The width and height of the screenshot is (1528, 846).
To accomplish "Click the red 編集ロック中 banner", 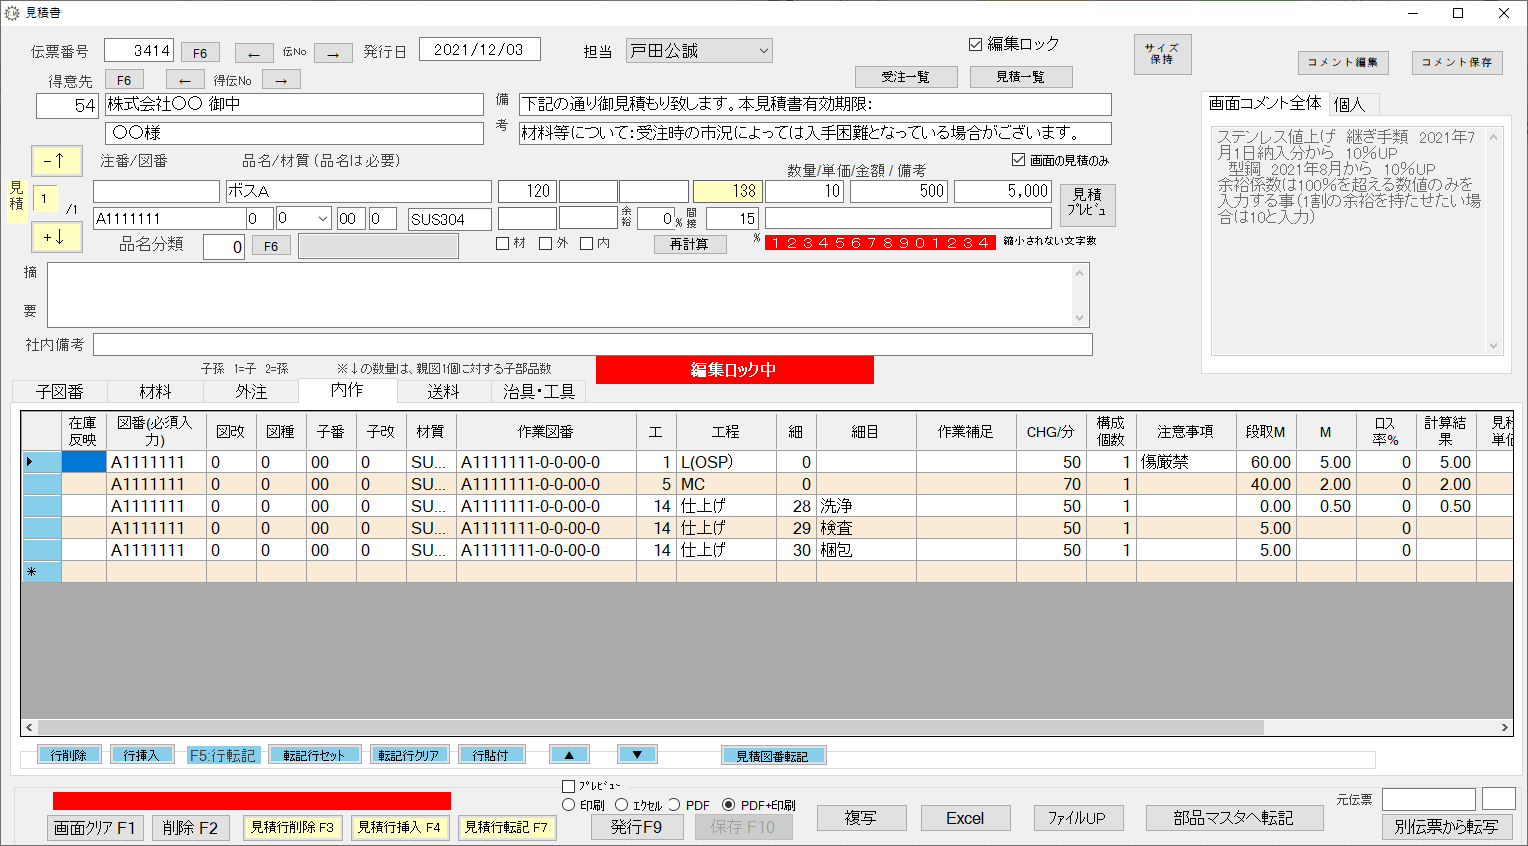I will pyautogui.click(x=734, y=370).
